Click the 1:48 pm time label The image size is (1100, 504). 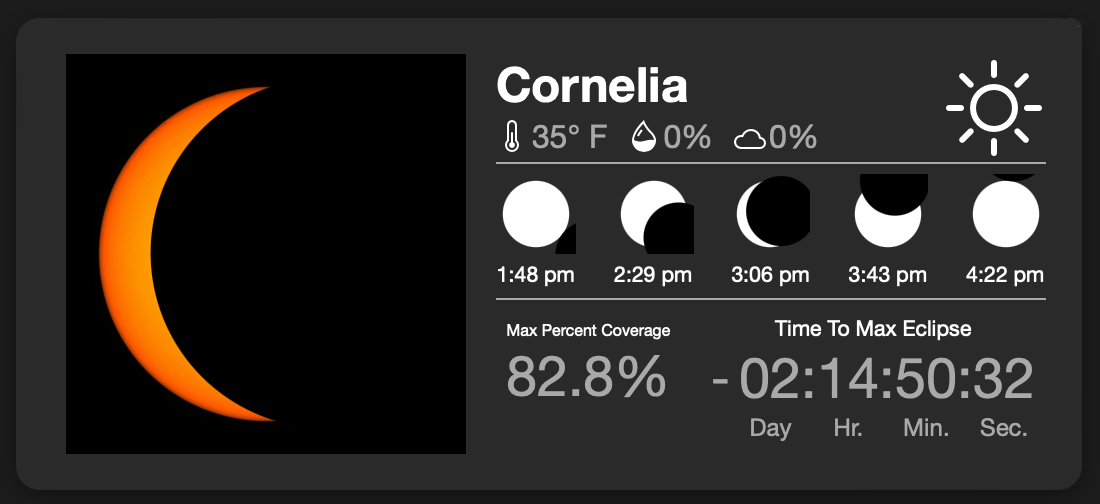(536, 274)
